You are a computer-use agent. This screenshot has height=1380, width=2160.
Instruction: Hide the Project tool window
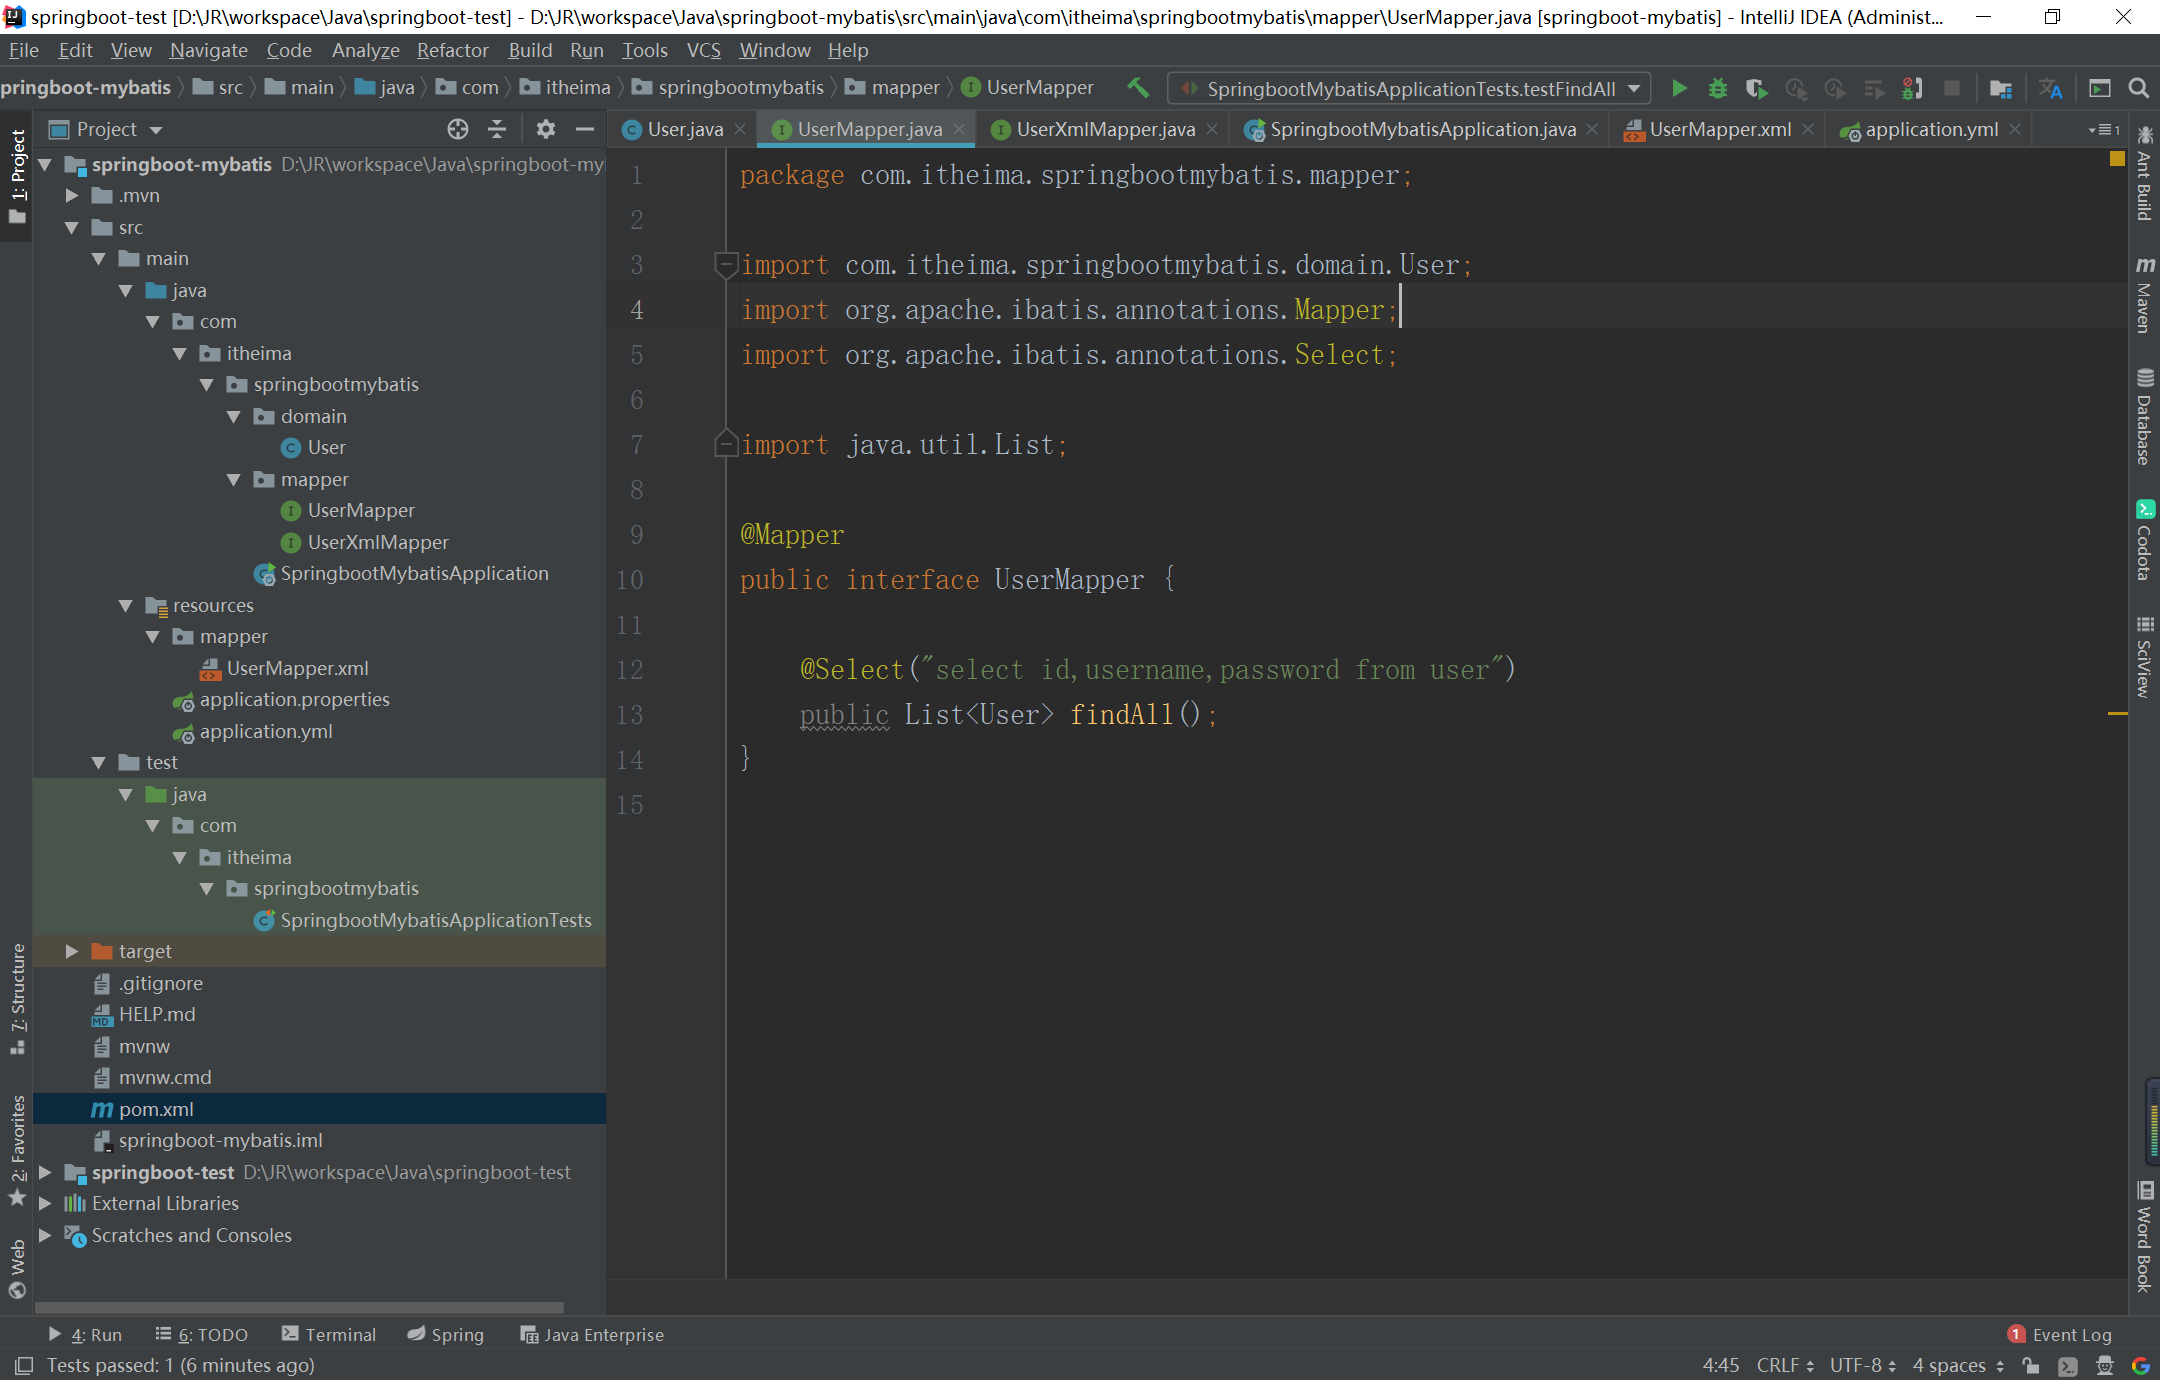pos(585,129)
